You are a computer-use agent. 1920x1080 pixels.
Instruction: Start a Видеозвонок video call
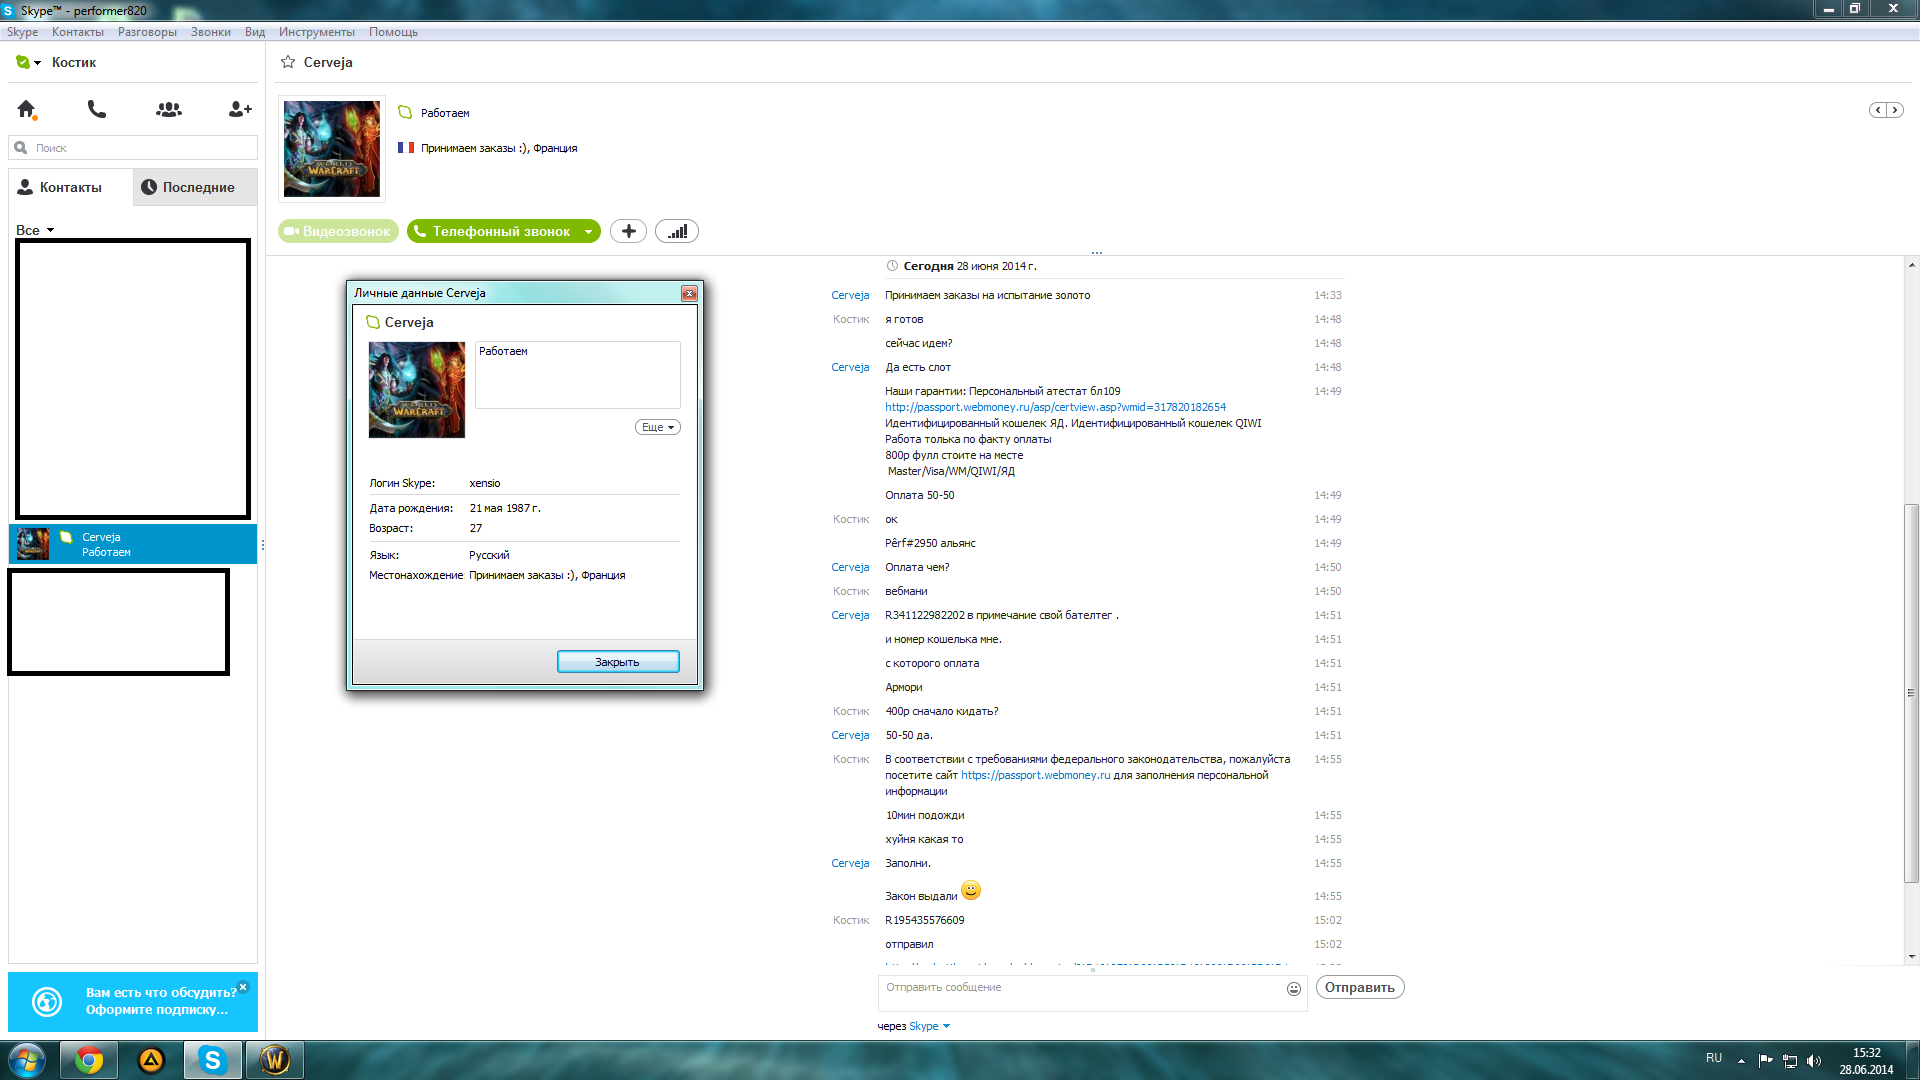pyautogui.click(x=338, y=231)
